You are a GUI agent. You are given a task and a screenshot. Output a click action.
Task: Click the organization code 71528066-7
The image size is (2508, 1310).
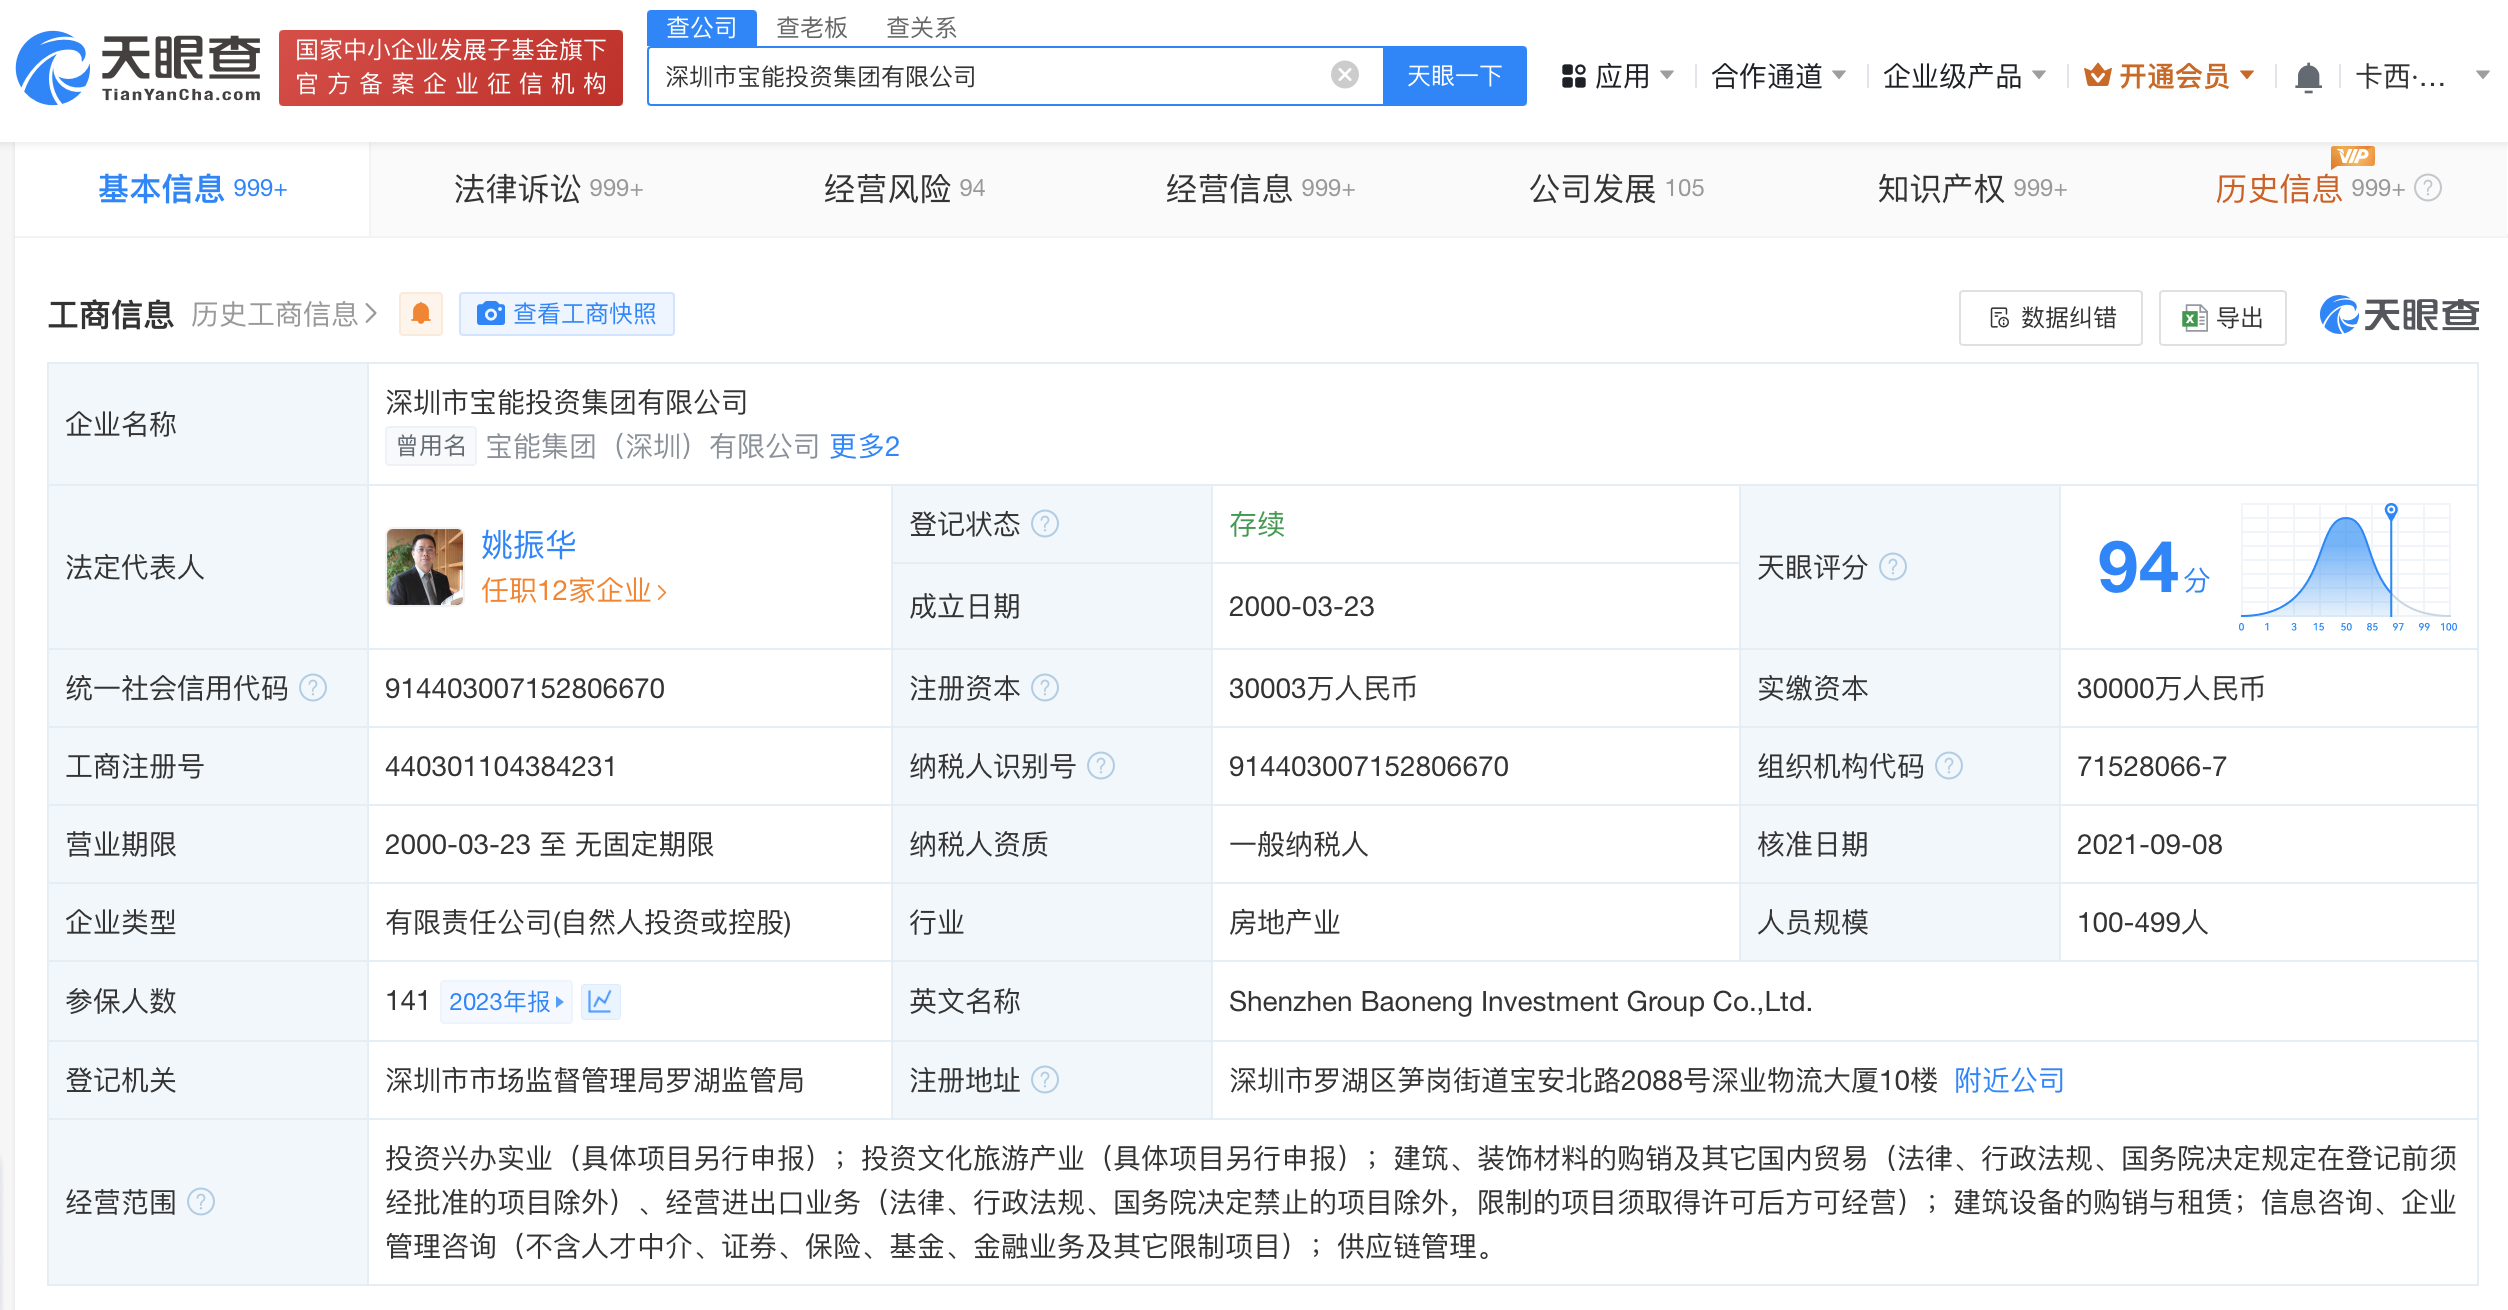[2151, 766]
